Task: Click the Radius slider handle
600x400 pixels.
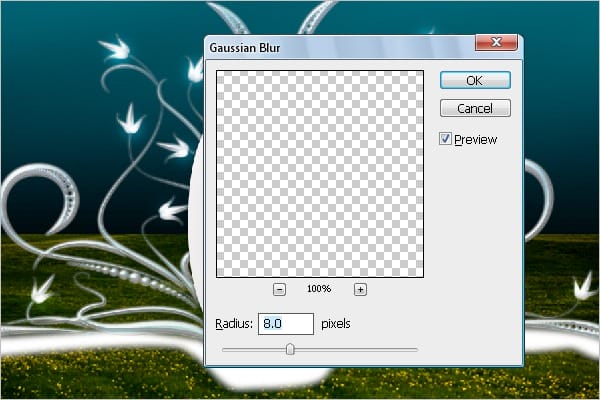Action: (290, 349)
